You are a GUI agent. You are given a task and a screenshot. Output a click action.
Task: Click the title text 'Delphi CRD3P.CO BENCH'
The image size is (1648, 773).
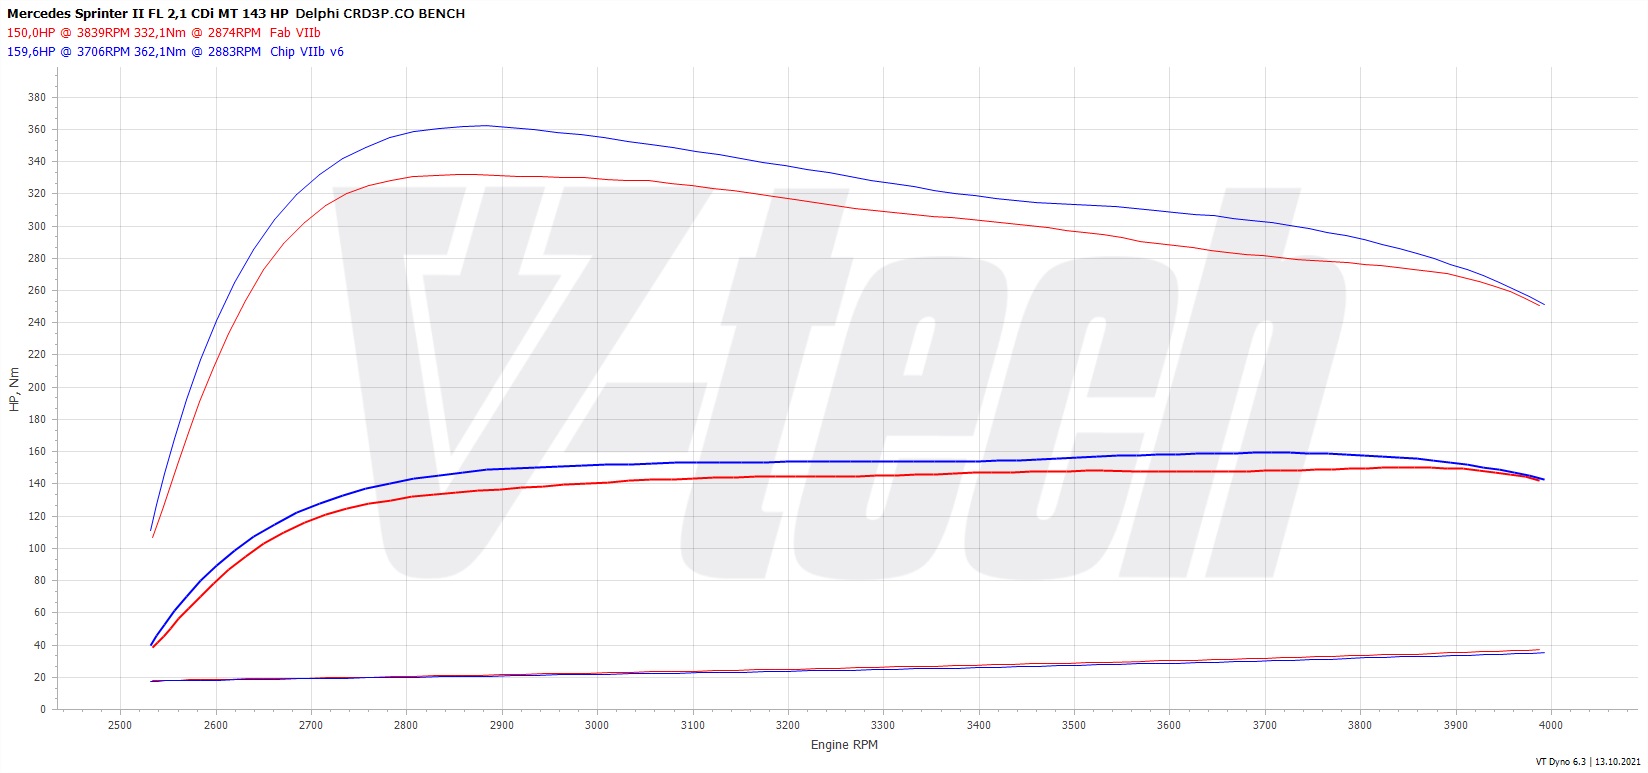pyautogui.click(x=380, y=14)
